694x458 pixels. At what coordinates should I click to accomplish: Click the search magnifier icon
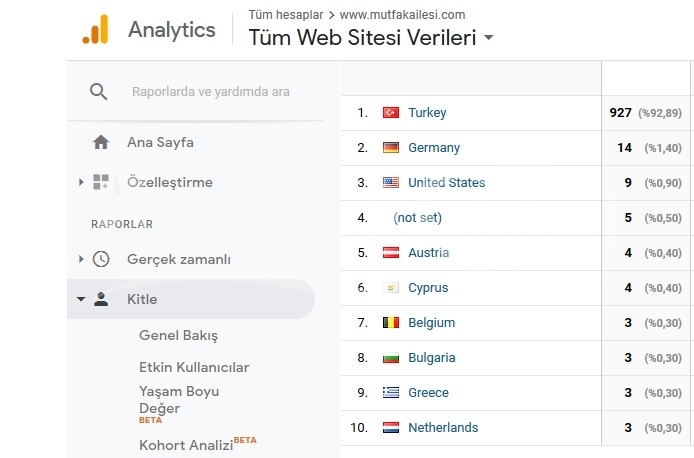click(x=98, y=92)
